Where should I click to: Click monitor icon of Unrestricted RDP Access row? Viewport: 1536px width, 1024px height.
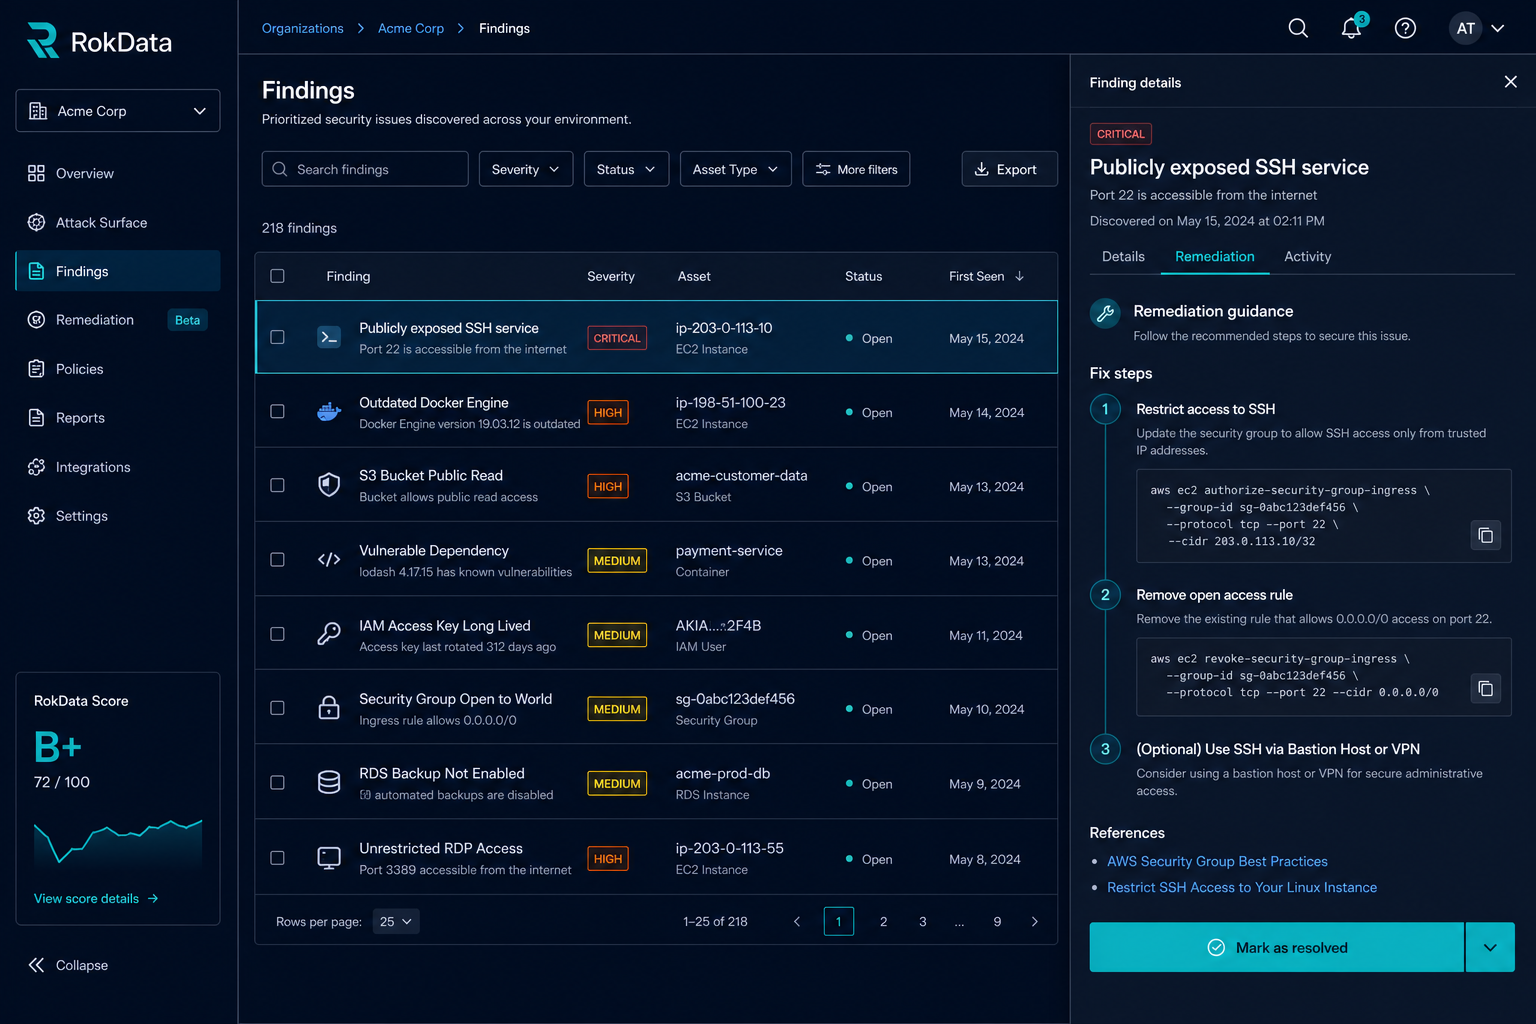[x=329, y=858]
